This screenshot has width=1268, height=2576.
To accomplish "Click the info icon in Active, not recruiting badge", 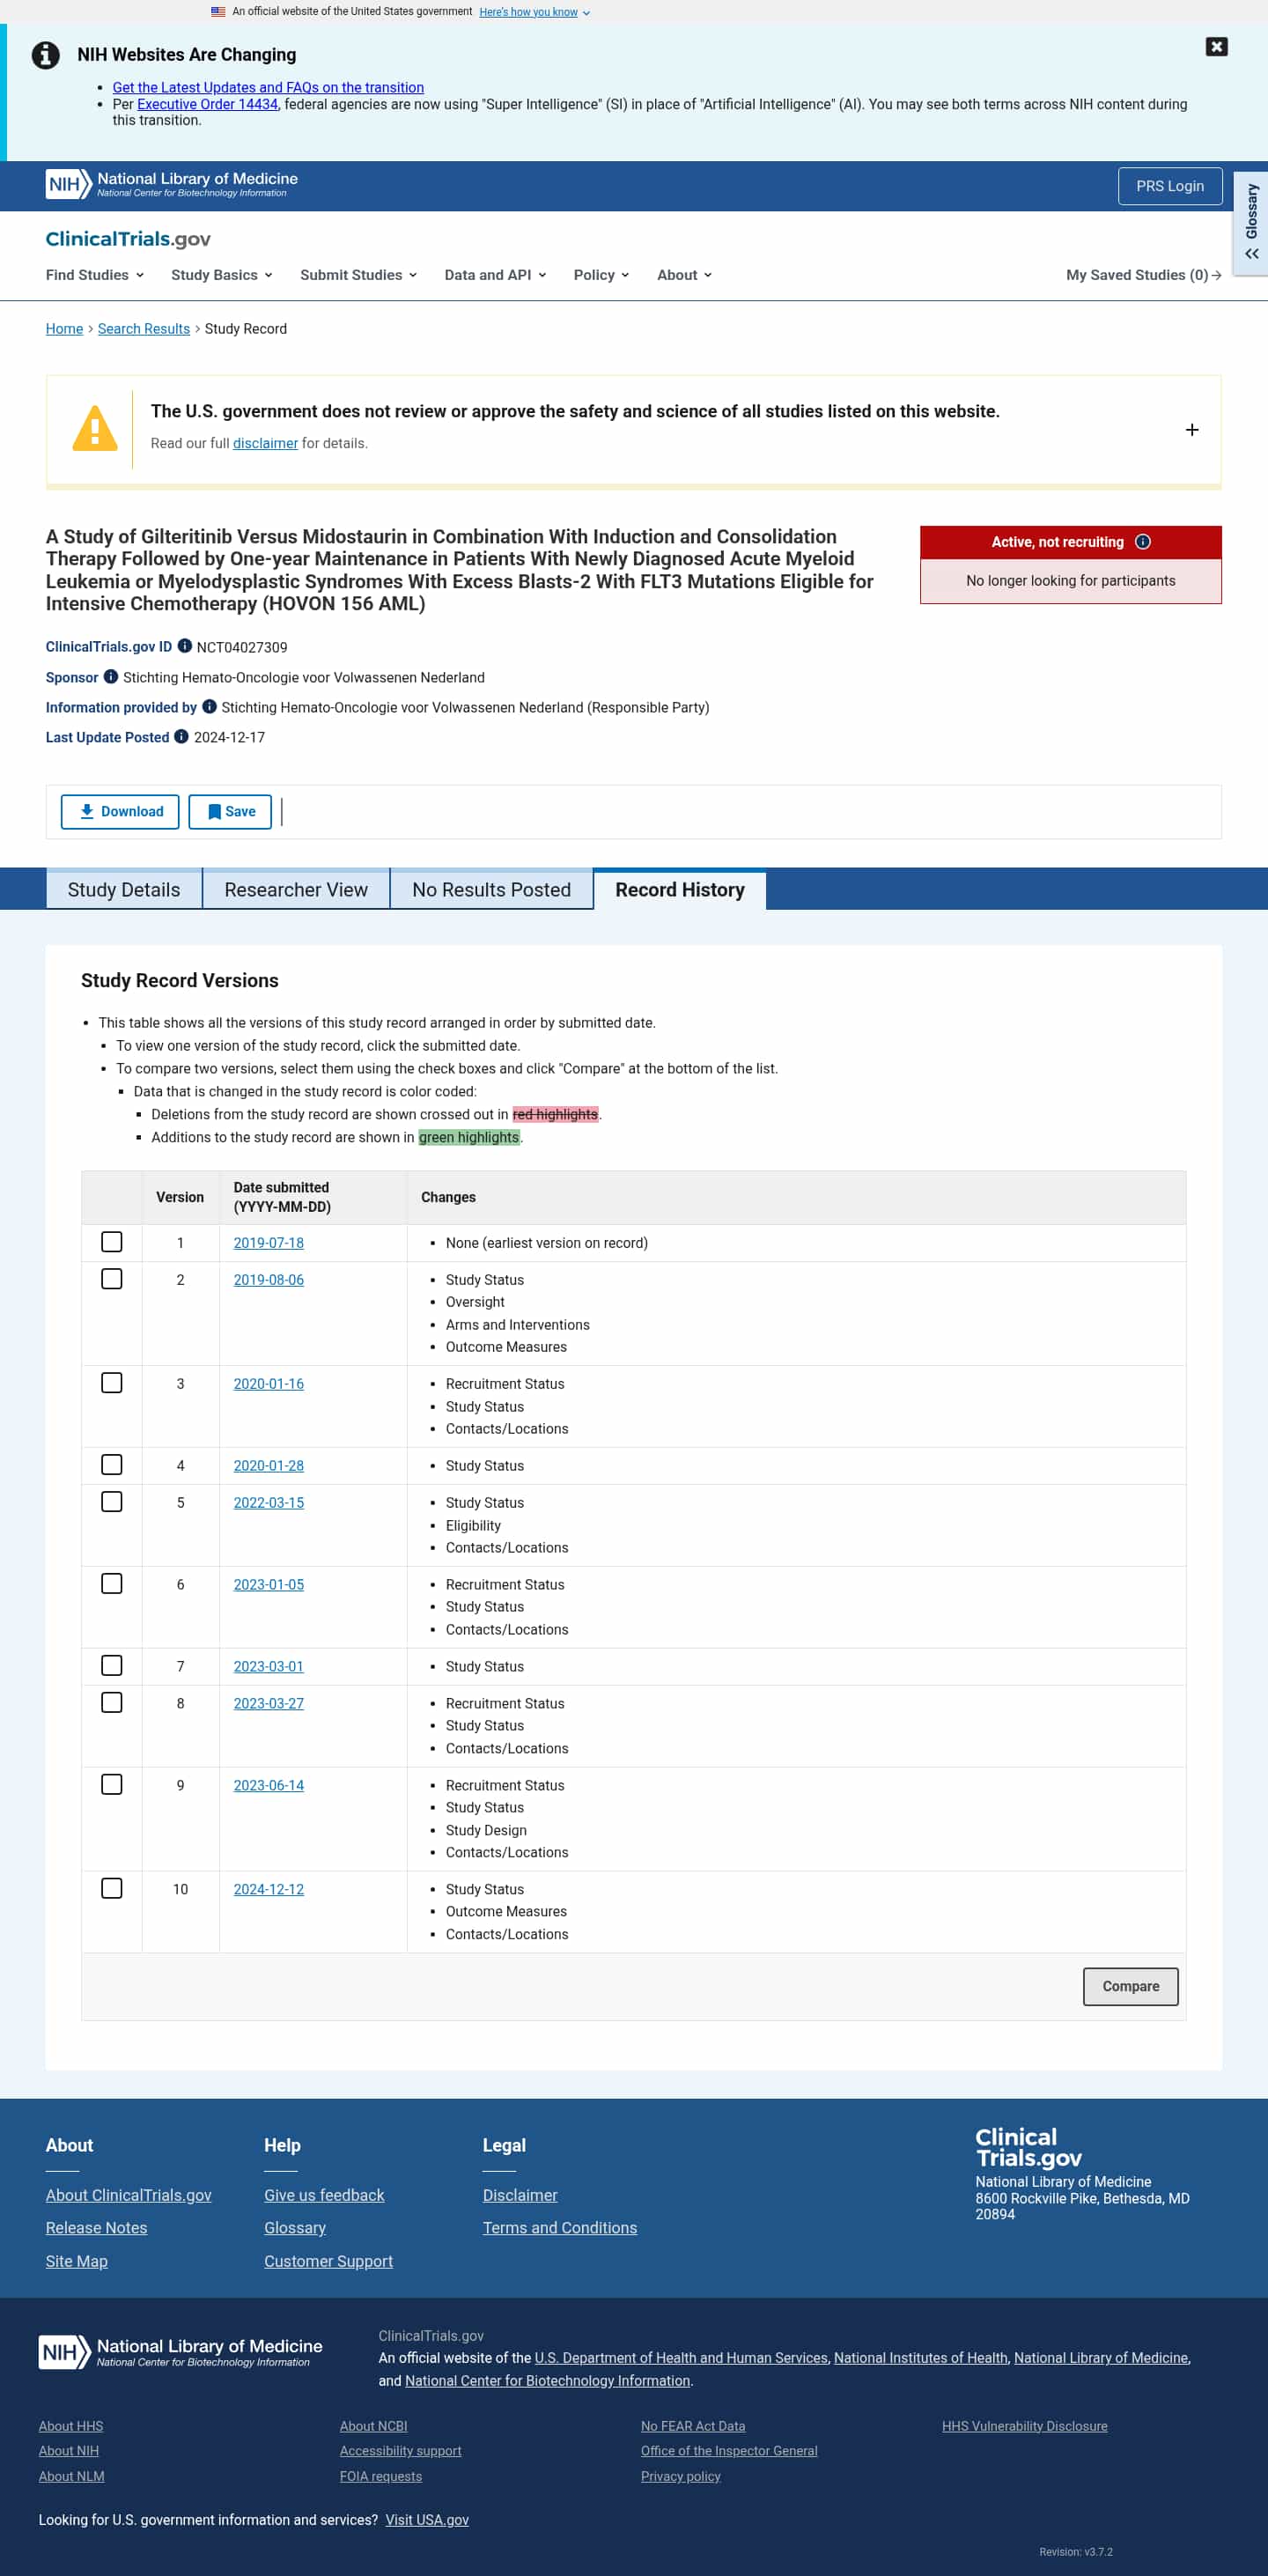I will click(x=1143, y=542).
